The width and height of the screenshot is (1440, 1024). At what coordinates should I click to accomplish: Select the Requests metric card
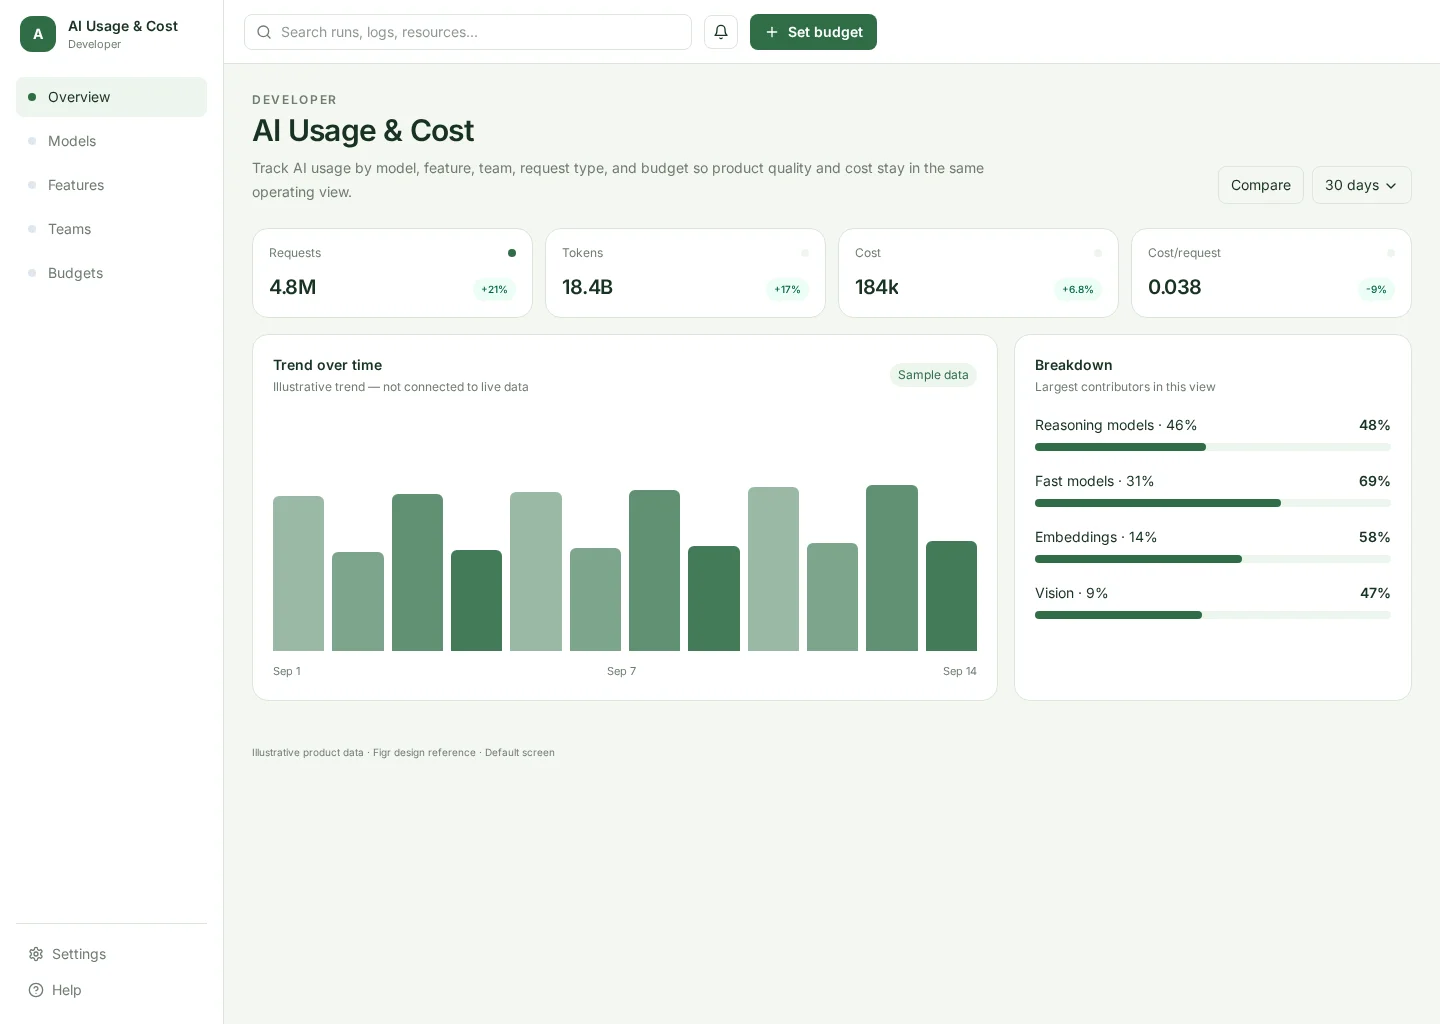pyautogui.click(x=392, y=273)
